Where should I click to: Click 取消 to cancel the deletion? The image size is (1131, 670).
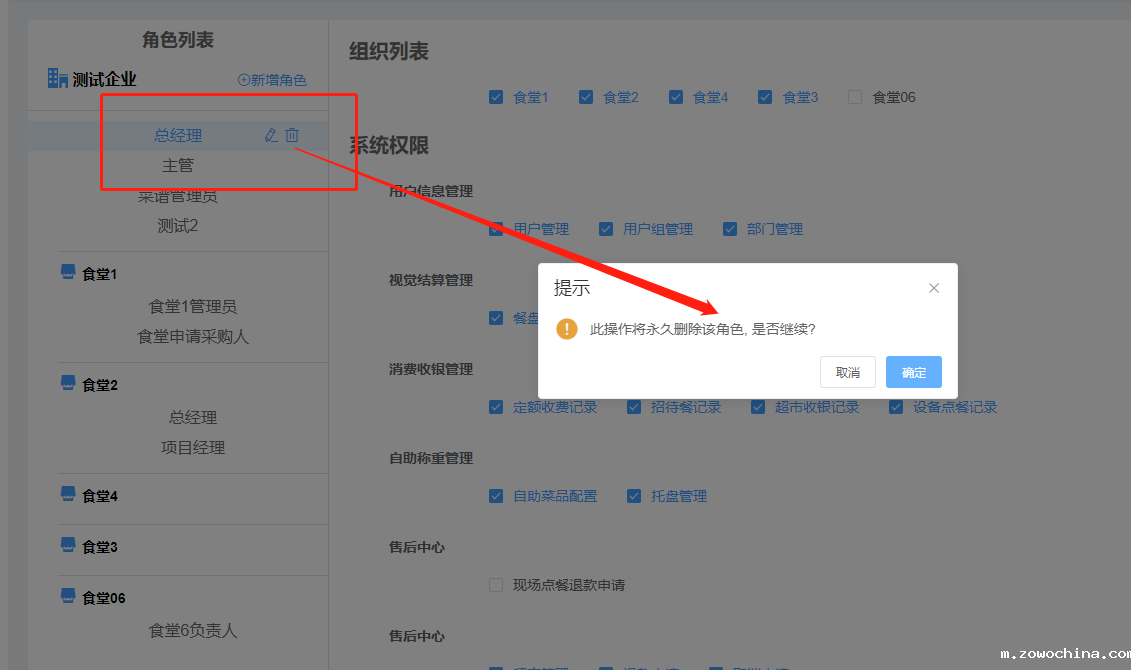pos(847,371)
